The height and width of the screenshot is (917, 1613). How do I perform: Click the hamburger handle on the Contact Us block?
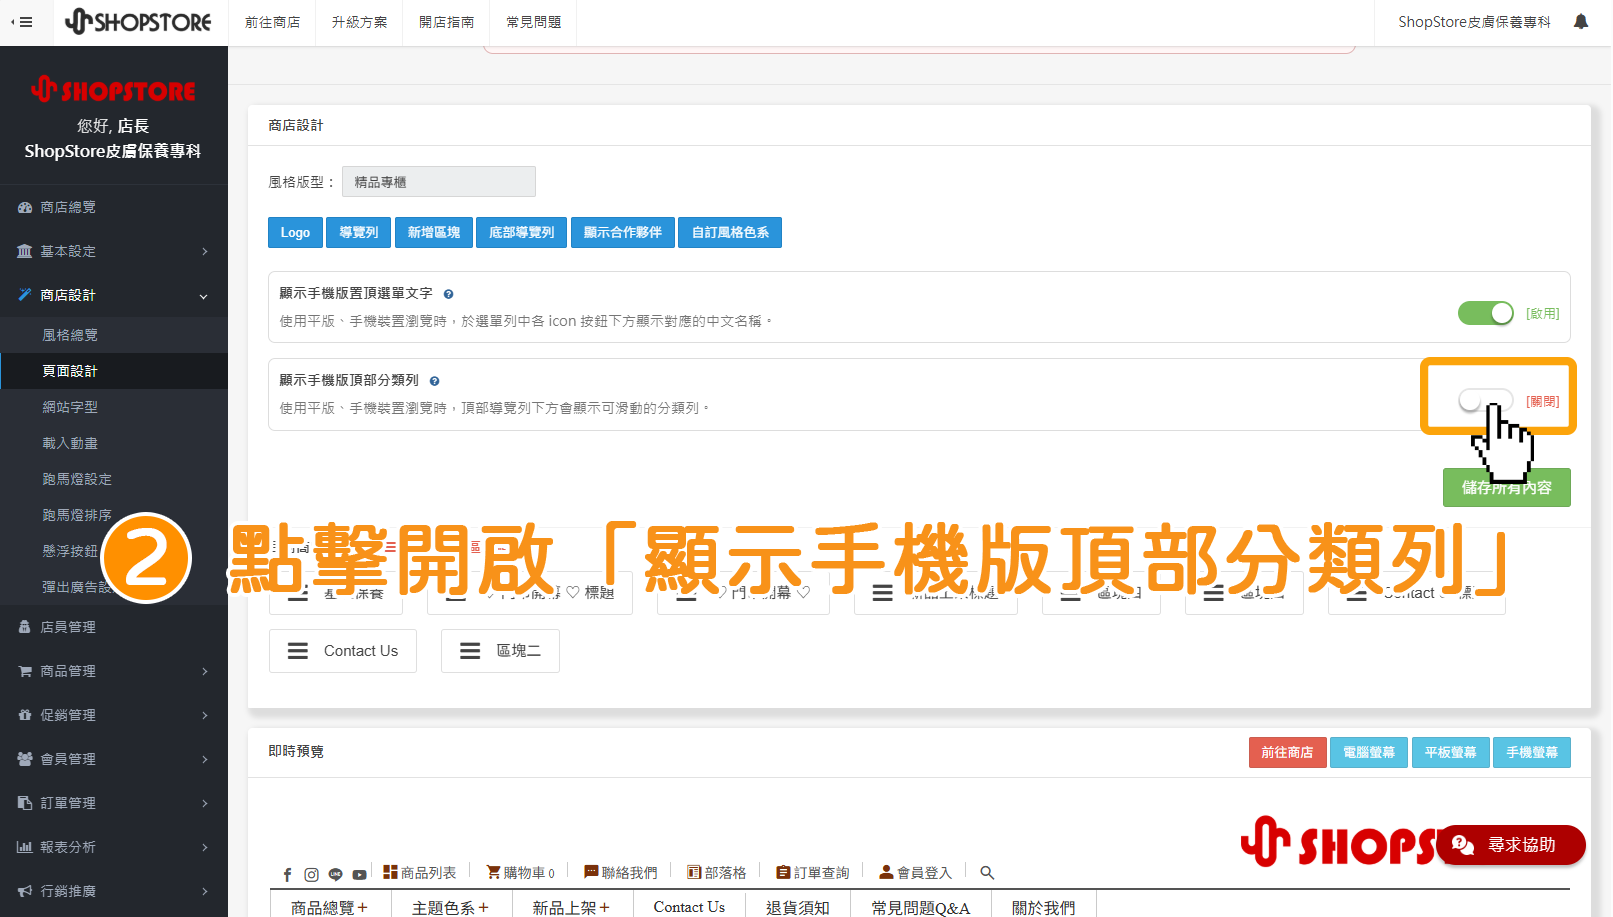(298, 651)
